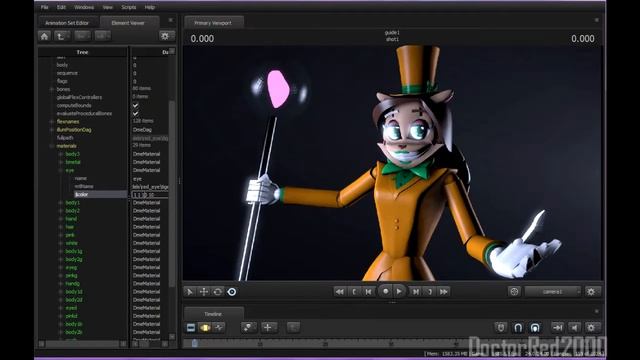Mute audio with the speaker icon
The height and width of the screenshot is (360, 640).
tap(575, 327)
